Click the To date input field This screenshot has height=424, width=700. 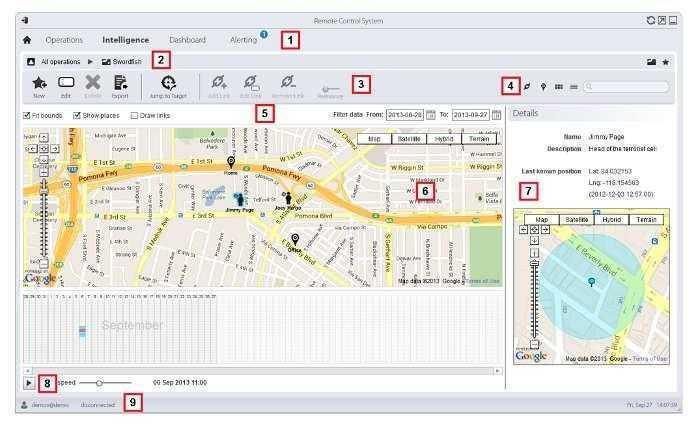(471, 115)
